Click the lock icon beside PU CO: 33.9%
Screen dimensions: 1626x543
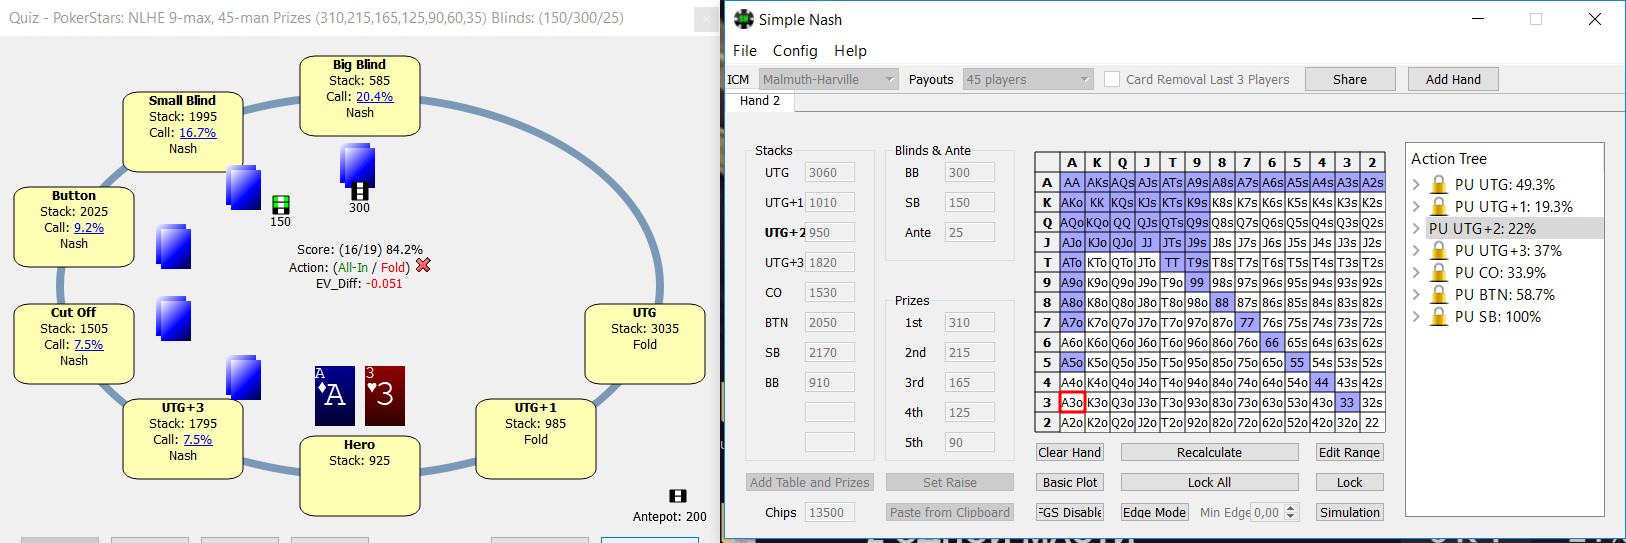tap(1439, 272)
